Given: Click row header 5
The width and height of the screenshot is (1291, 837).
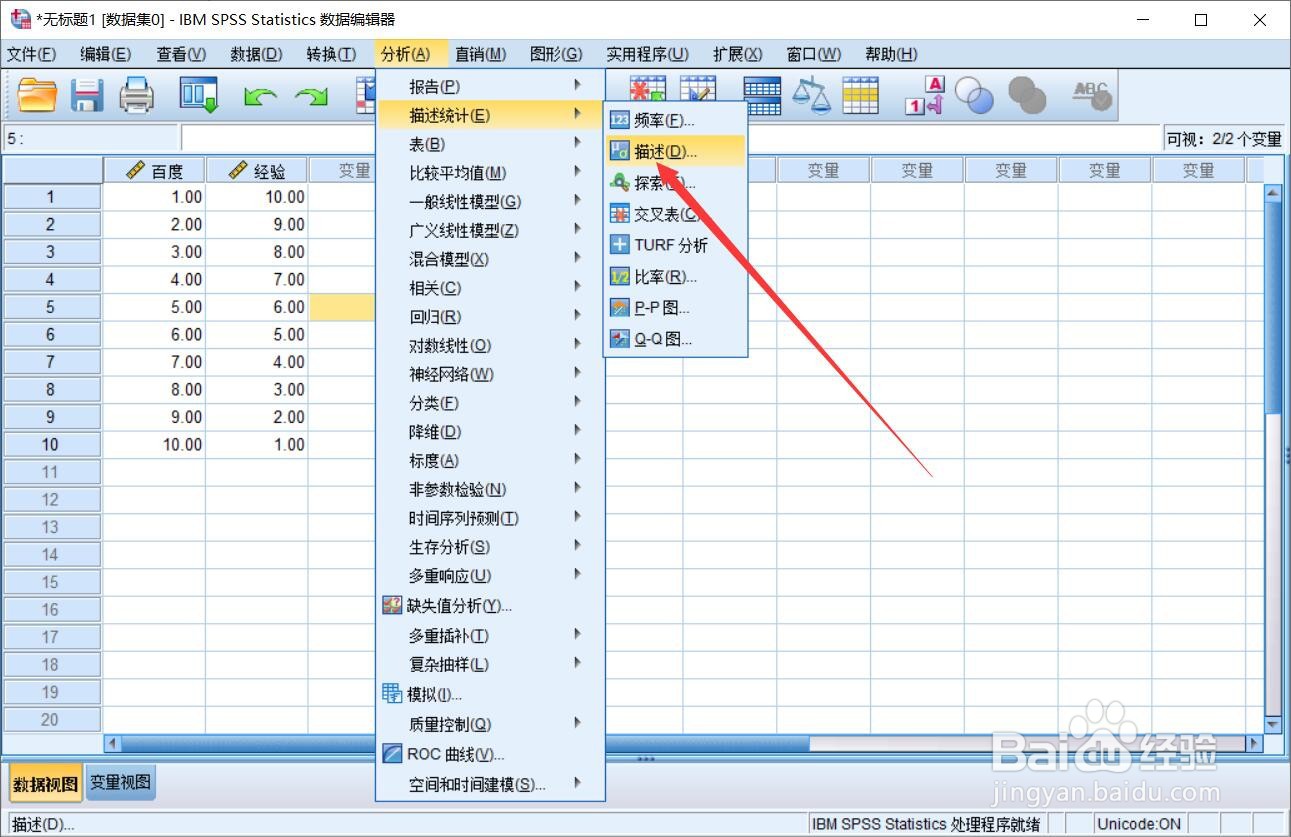Looking at the screenshot, I should click(52, 307).
